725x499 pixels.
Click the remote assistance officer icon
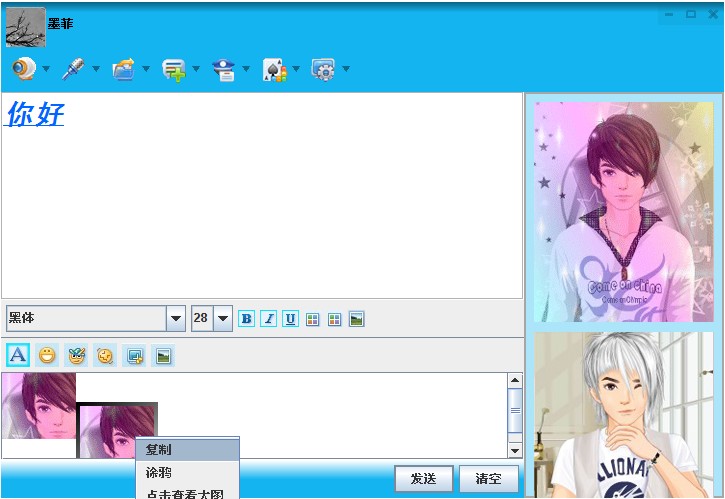224,70
